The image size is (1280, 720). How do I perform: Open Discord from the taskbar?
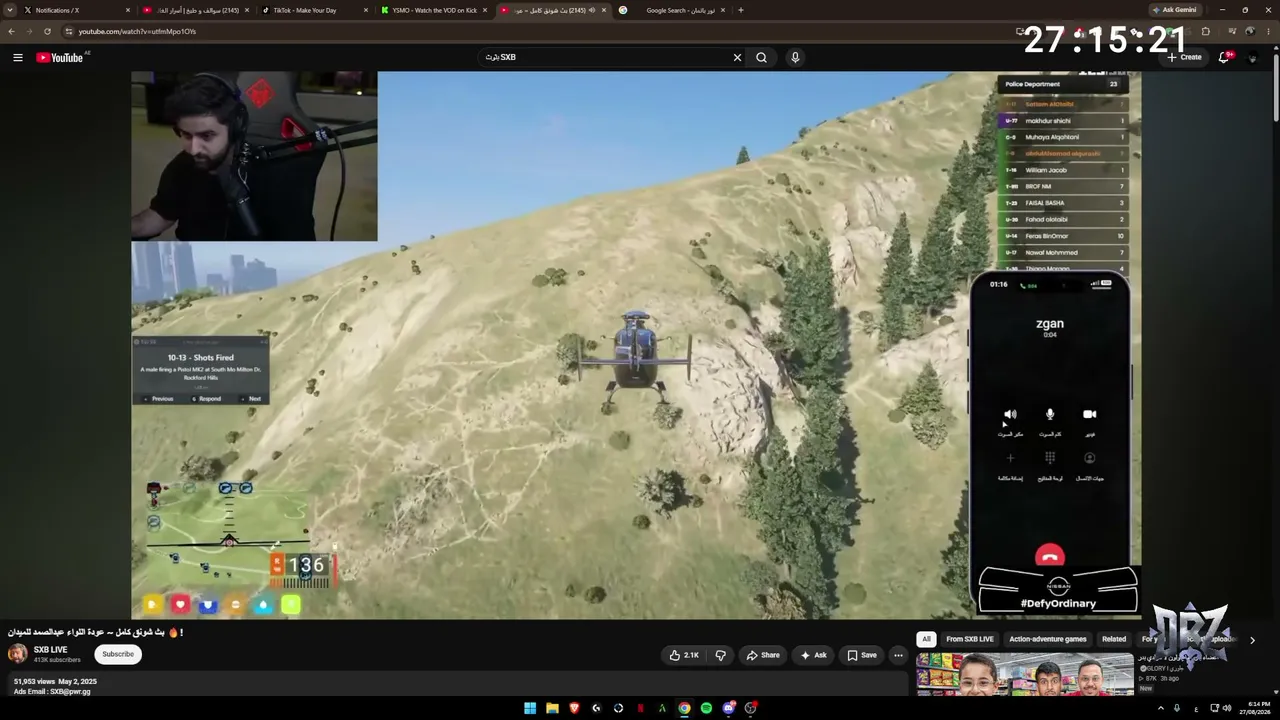[728, 708]
